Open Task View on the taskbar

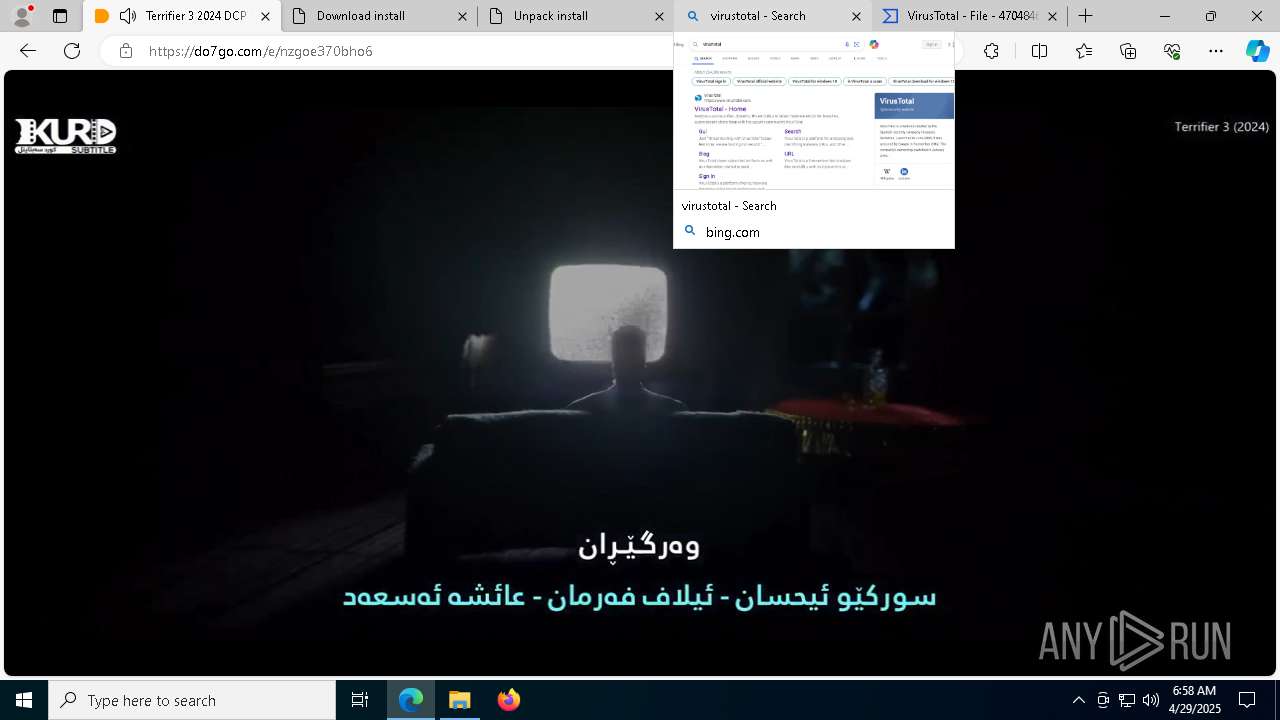pos(360,700)
